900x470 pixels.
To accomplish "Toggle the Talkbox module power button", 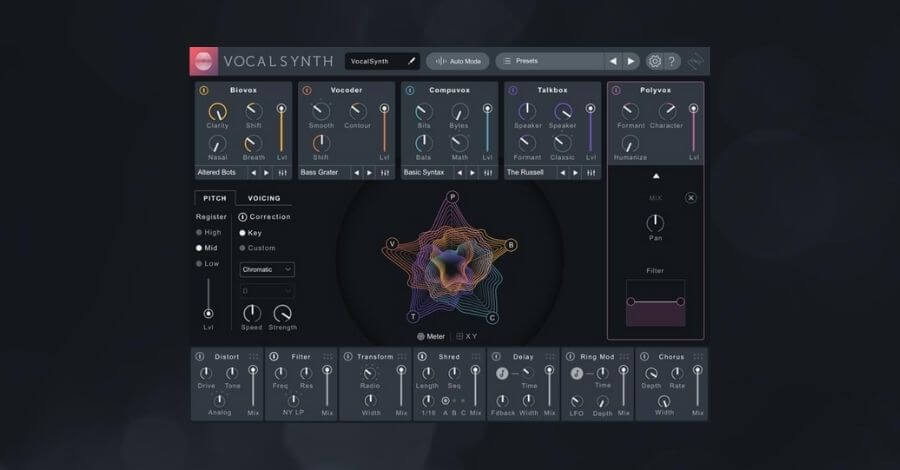I will tap(513, 91).
